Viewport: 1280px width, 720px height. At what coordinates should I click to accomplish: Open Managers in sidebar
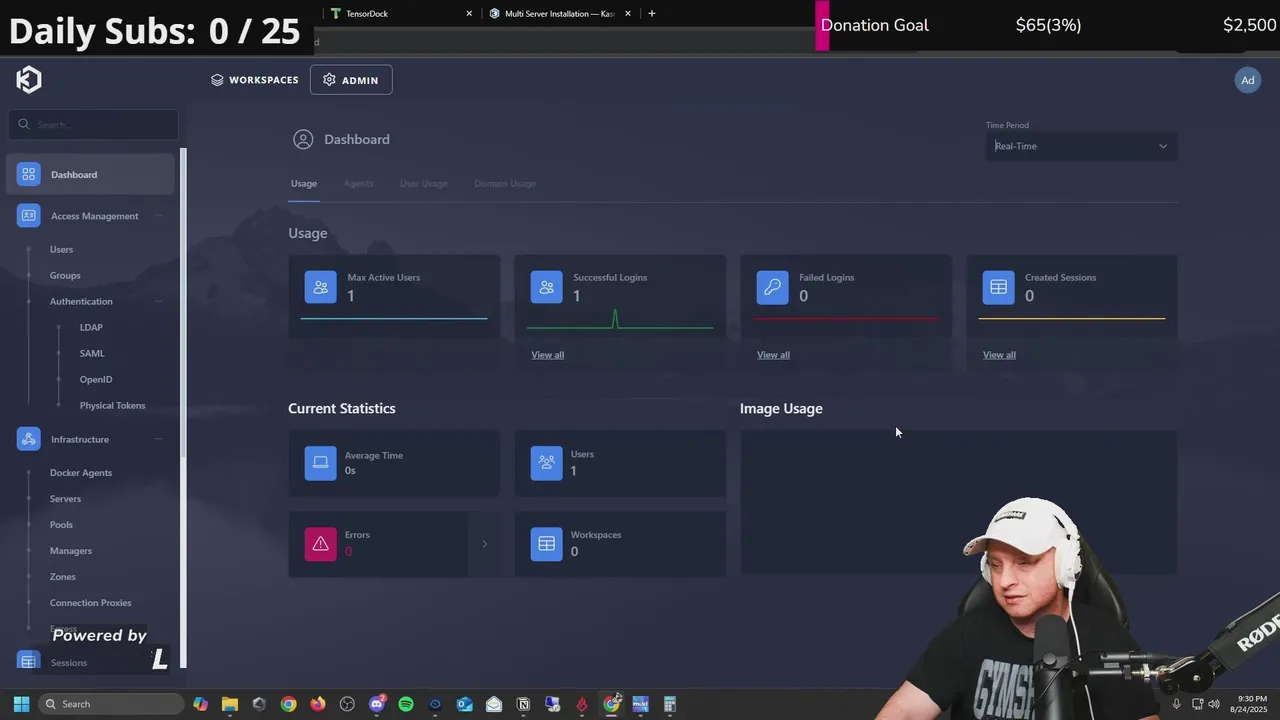pyautogui.click(x=70, y=551)
